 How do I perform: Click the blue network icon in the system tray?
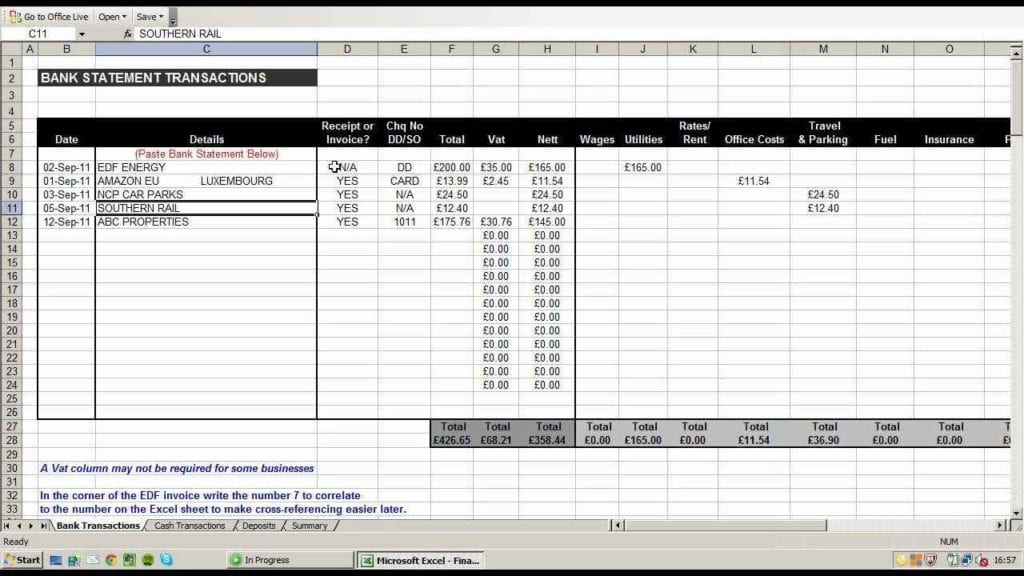(x=966, y=560)
